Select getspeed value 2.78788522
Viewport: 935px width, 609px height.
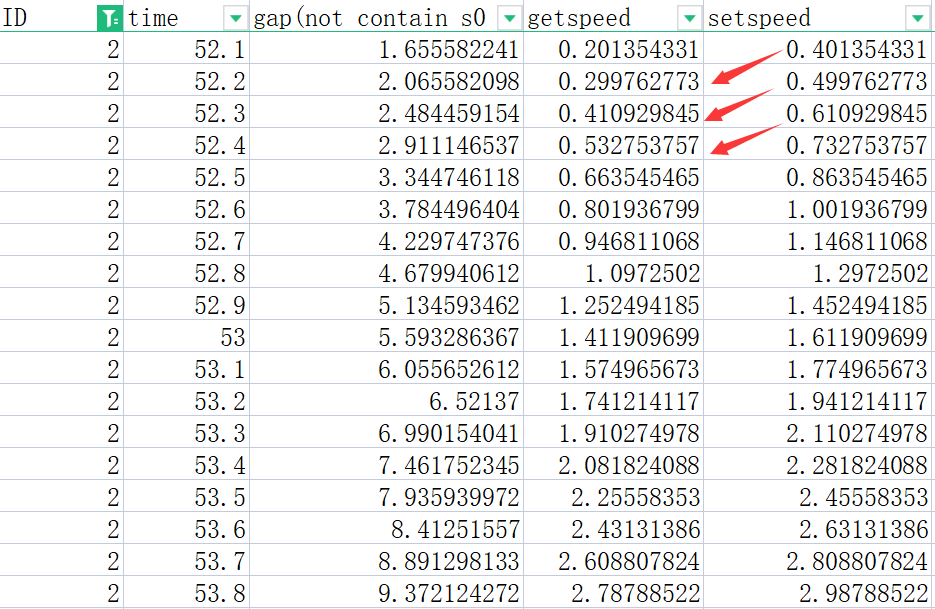point(614,593)
